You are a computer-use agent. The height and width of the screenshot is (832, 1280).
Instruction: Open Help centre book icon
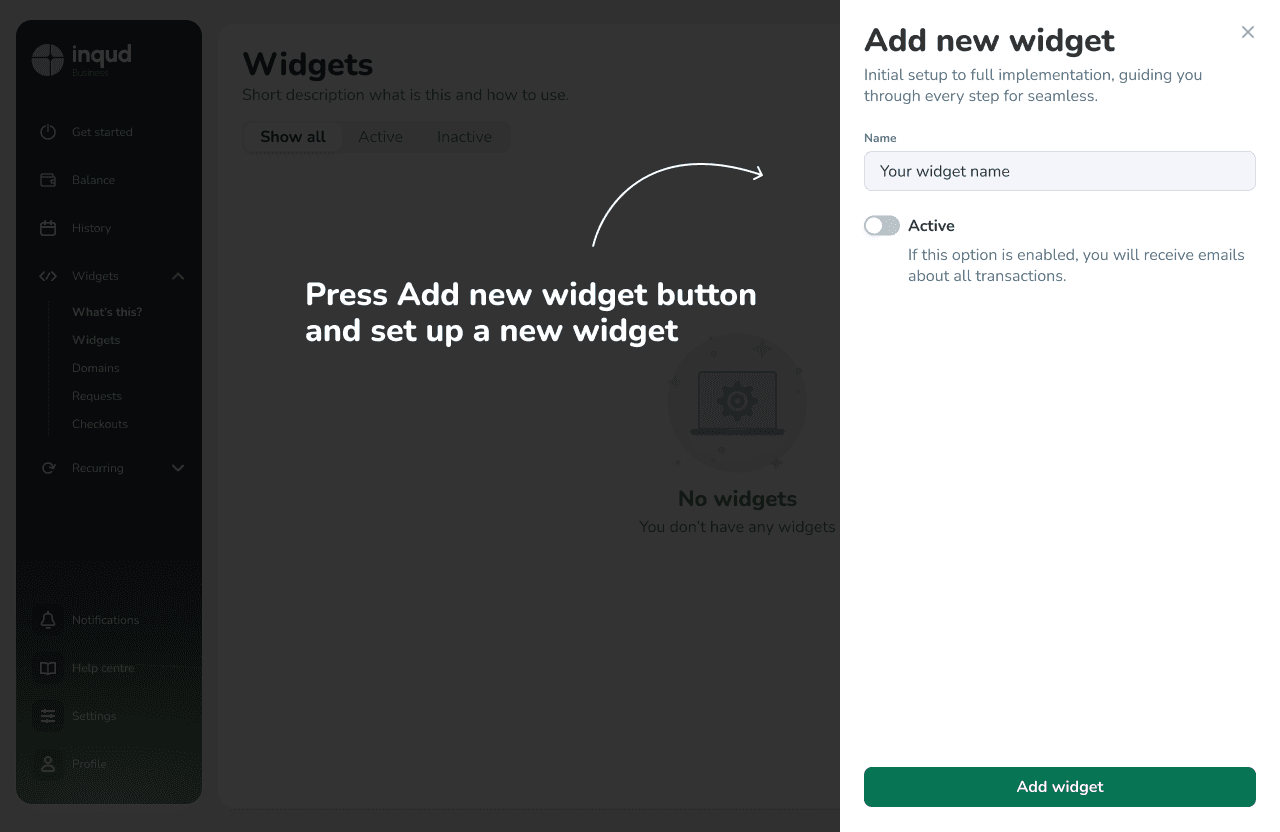(48, 668)
